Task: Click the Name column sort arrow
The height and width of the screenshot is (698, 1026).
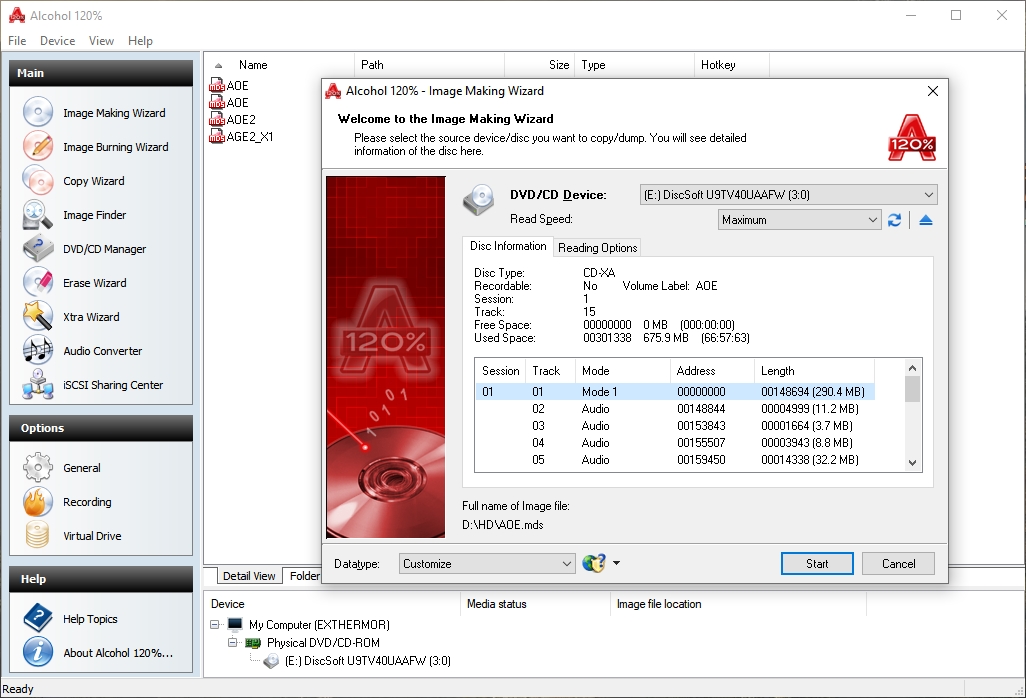Action: pyautogui.click(x=219, y=65)
